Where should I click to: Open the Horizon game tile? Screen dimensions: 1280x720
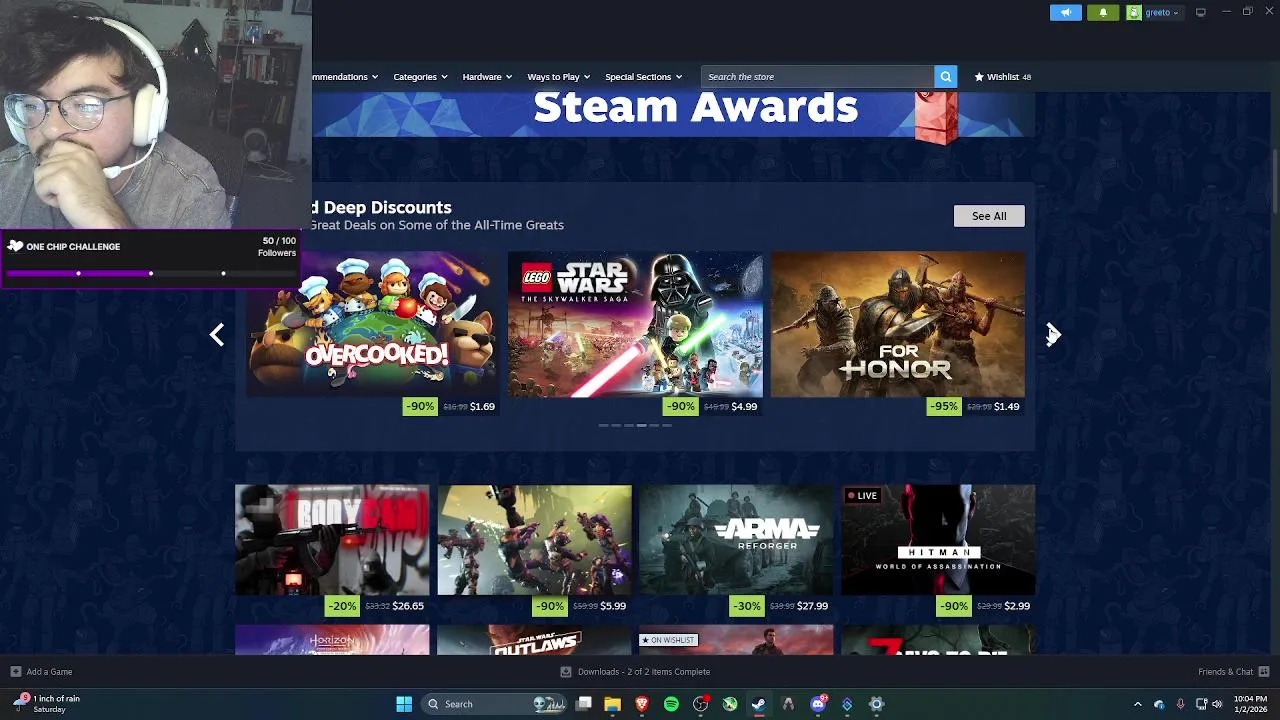(x=332, y=640)
